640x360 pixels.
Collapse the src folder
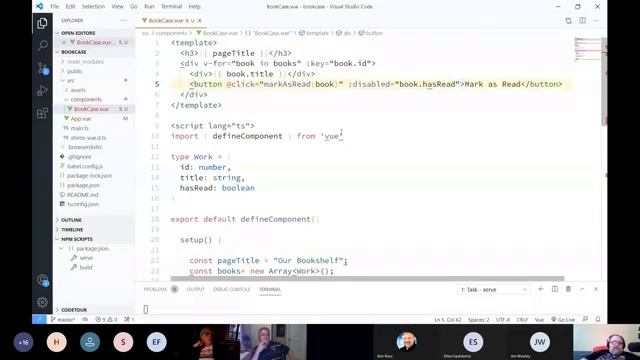(71, 80)
